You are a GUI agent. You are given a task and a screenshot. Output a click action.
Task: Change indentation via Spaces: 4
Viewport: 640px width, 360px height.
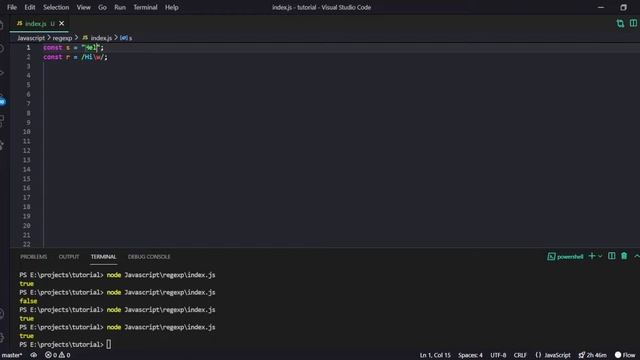pyautogui.click(x=470, y=355)
